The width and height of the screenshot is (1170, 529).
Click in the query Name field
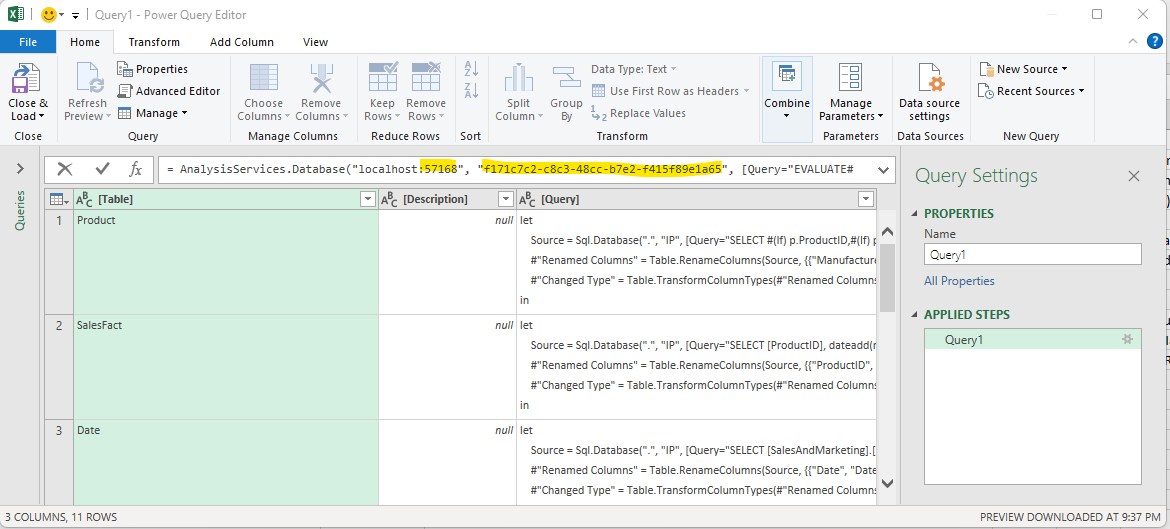coord(1033,254)
